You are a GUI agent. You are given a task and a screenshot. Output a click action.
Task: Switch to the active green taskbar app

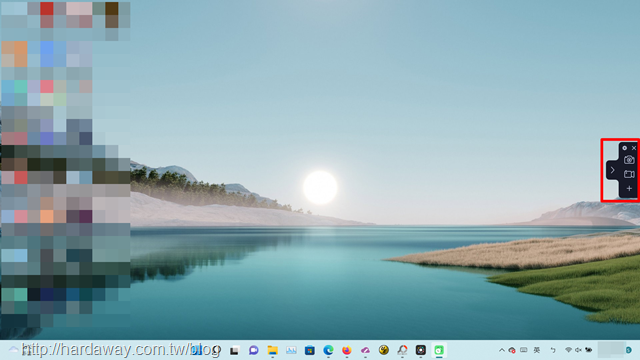click(439, 350)
